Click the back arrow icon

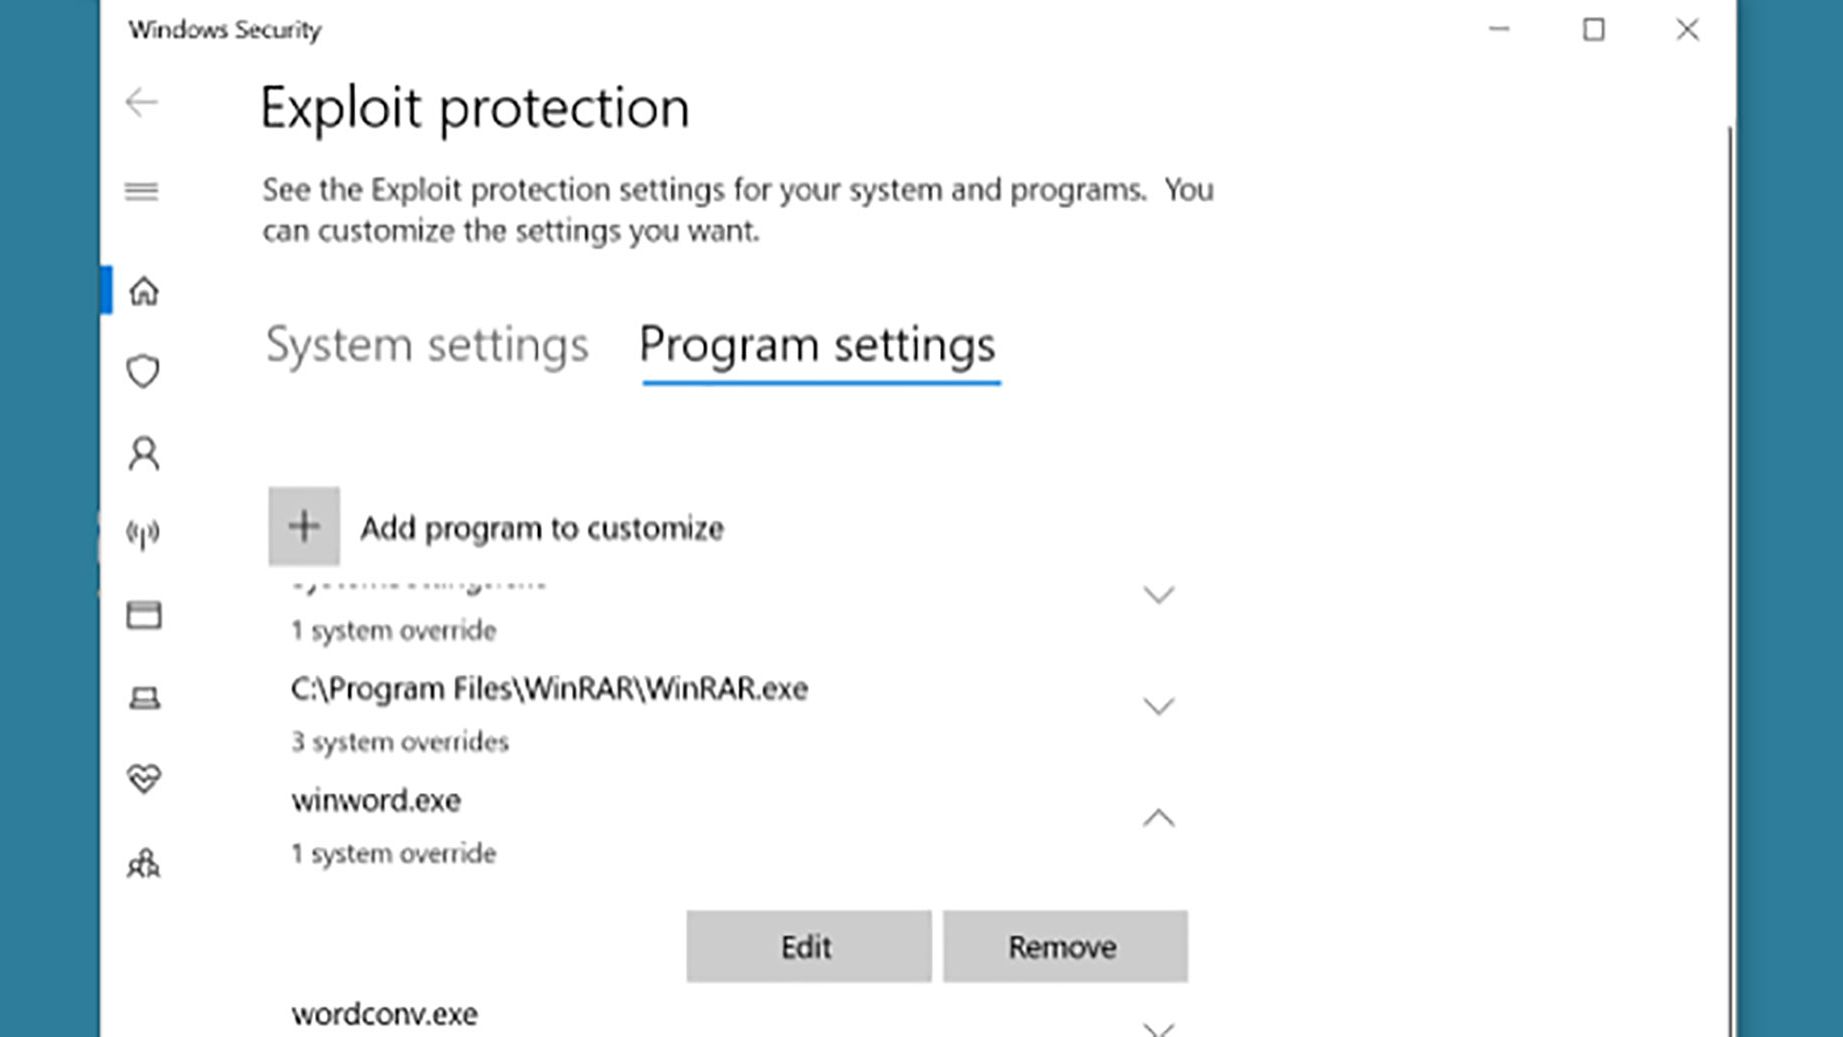coord(142,102)
